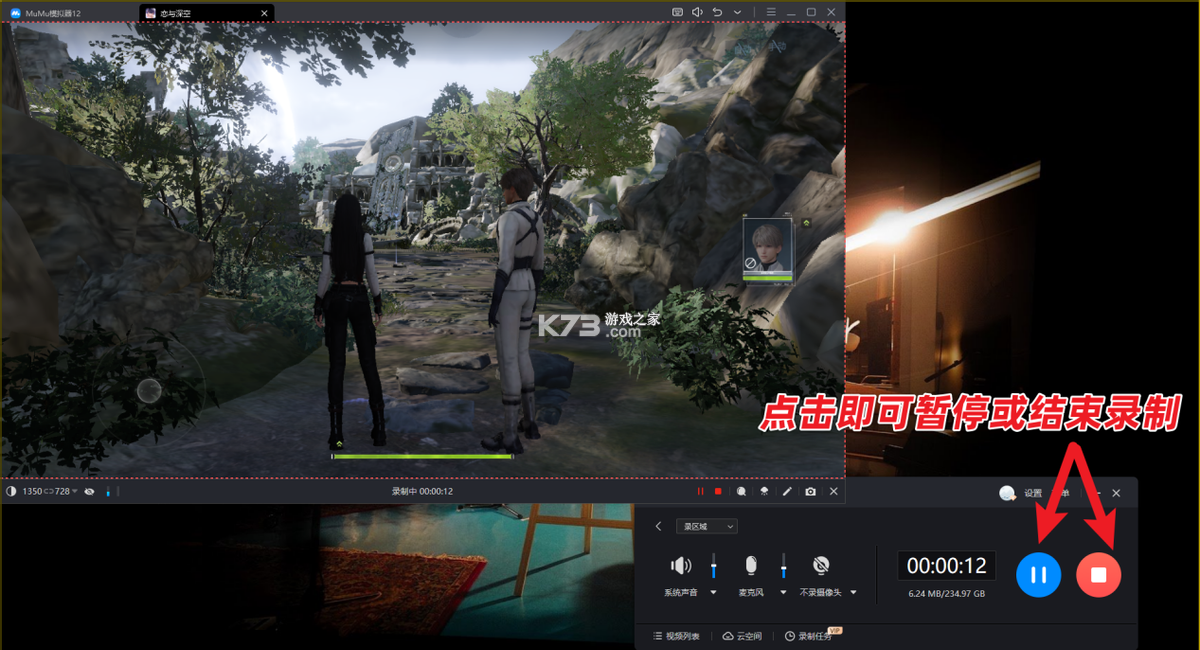Click the MuMu volume speaker icon
The image size is (1200, 650).
pyautogui.click(x=697, y=12)
